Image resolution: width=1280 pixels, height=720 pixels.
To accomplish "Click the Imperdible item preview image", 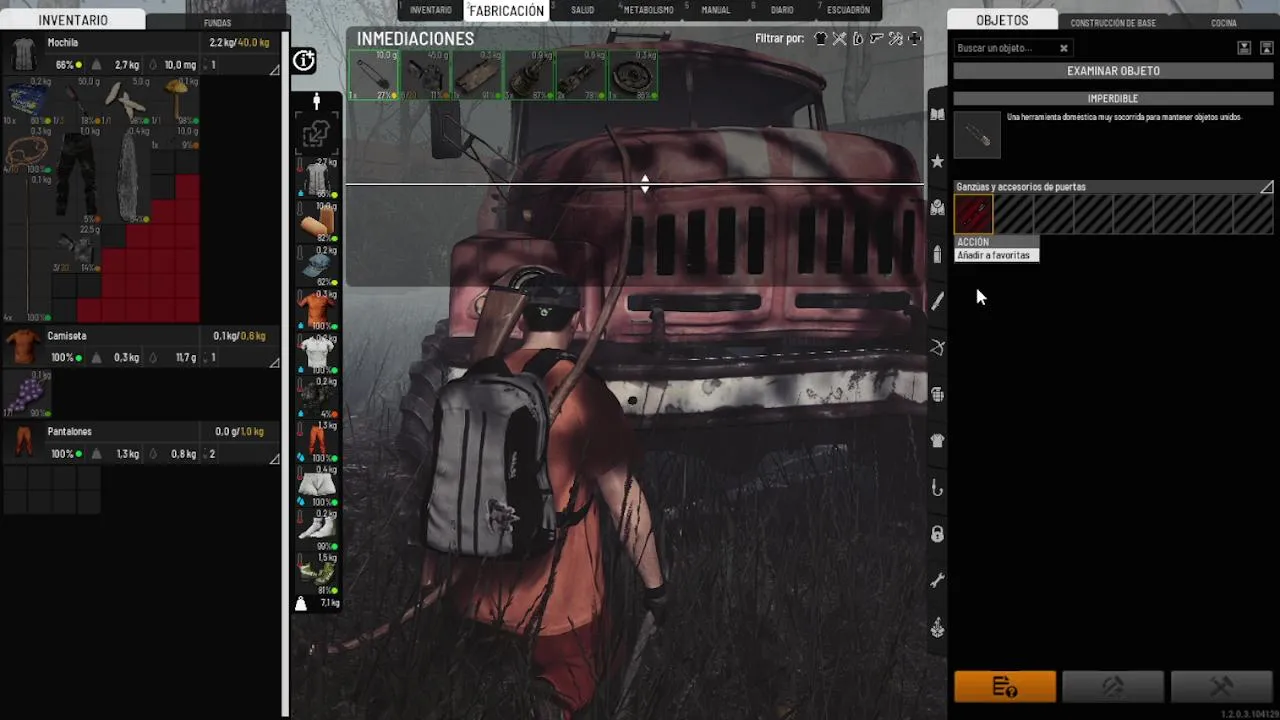I will click(x=976, y=134).
